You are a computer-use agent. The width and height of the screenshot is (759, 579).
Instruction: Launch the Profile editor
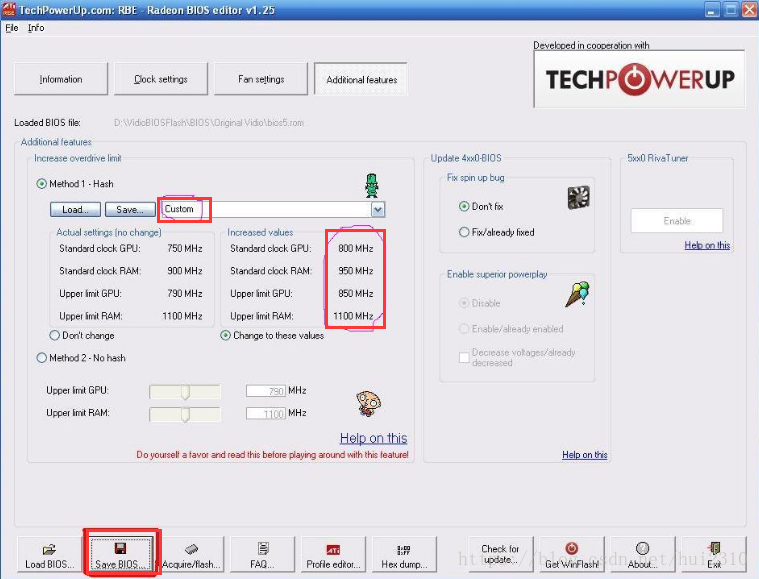click(333, 555)
